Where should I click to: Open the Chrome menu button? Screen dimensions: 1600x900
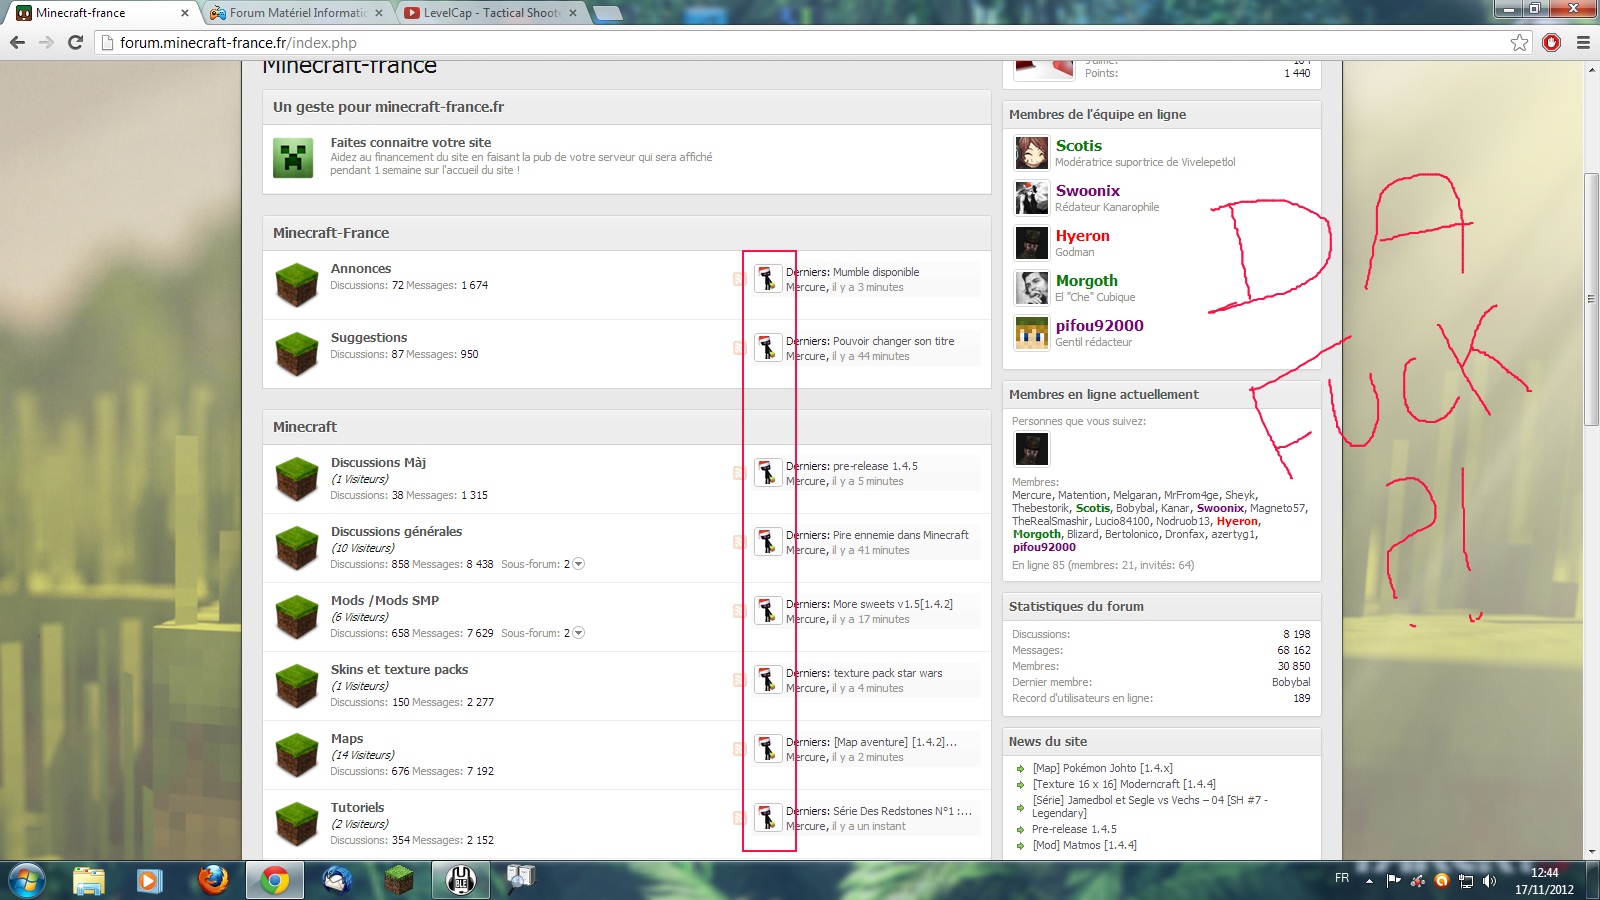(x=1583, y=42)
